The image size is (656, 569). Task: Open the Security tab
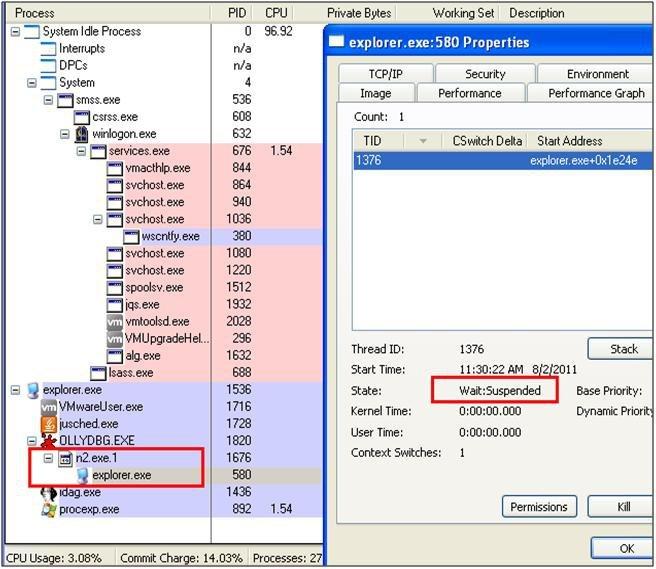tap(485, 74)
